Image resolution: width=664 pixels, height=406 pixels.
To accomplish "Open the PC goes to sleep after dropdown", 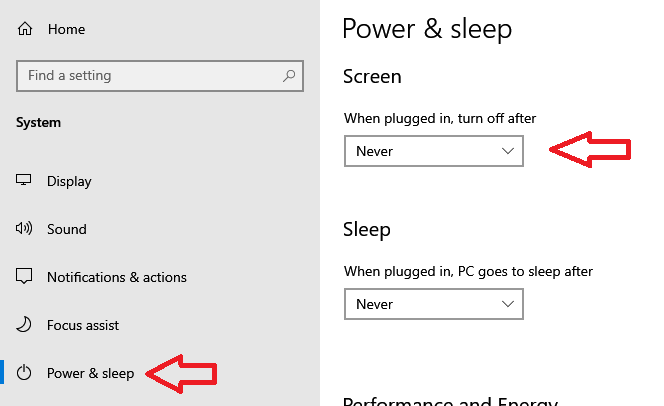I will point(434,304).
